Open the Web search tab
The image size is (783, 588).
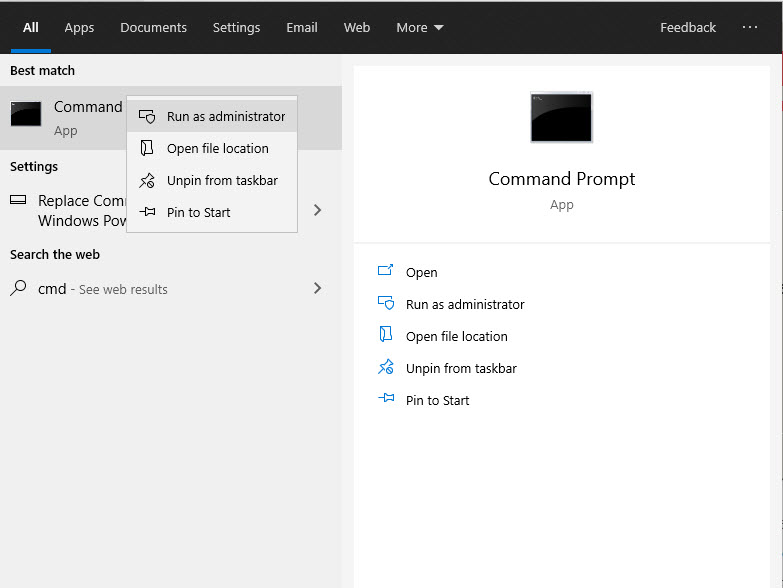tap(357, 28)
